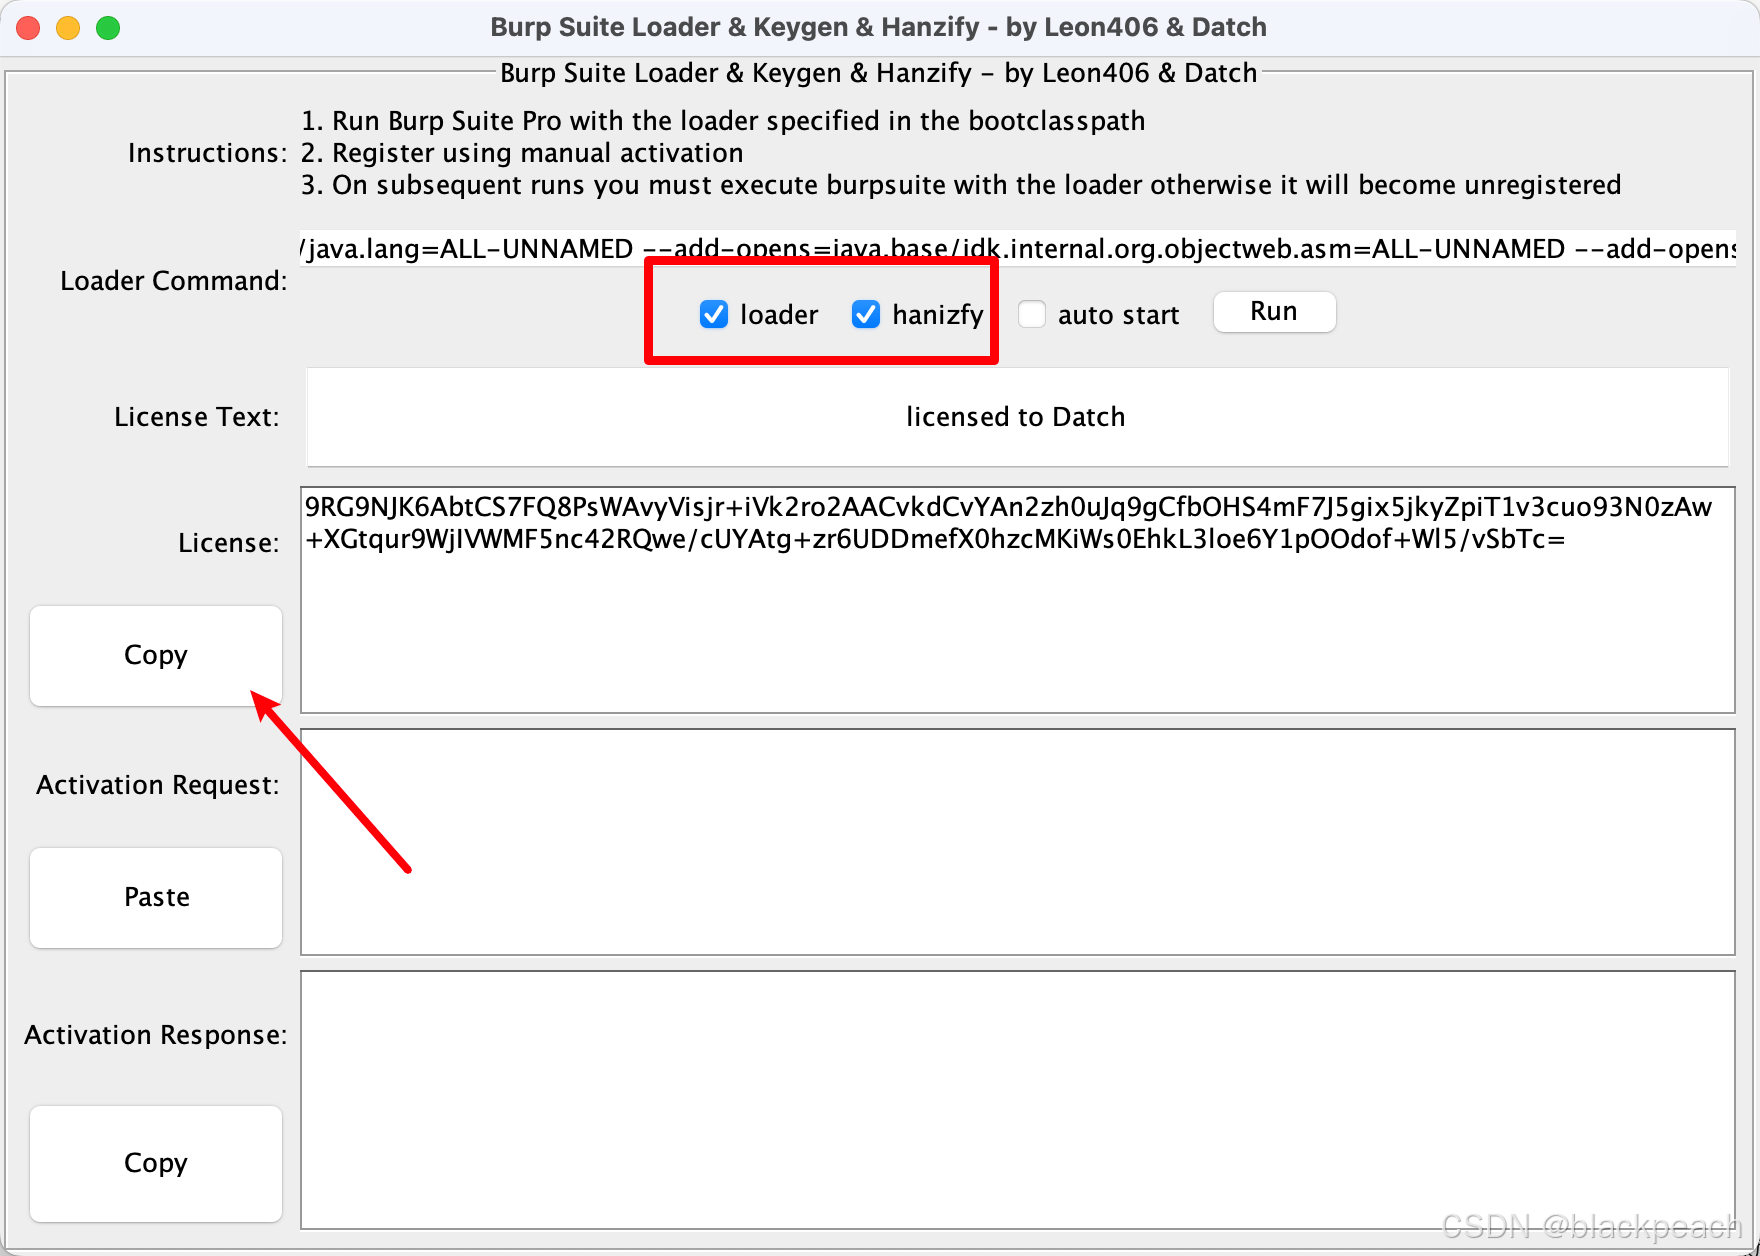
Task: Copy the Activation Response text
Action: point(156,1163)
